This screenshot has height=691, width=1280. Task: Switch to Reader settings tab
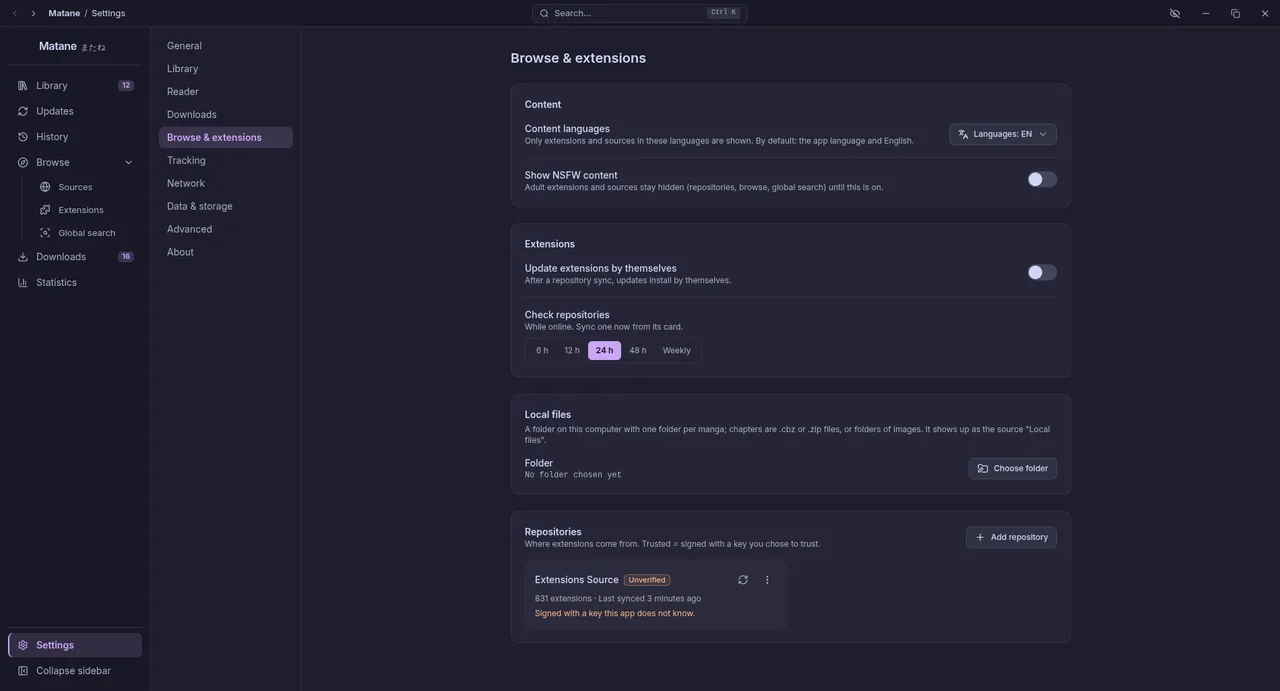(226, 92)
